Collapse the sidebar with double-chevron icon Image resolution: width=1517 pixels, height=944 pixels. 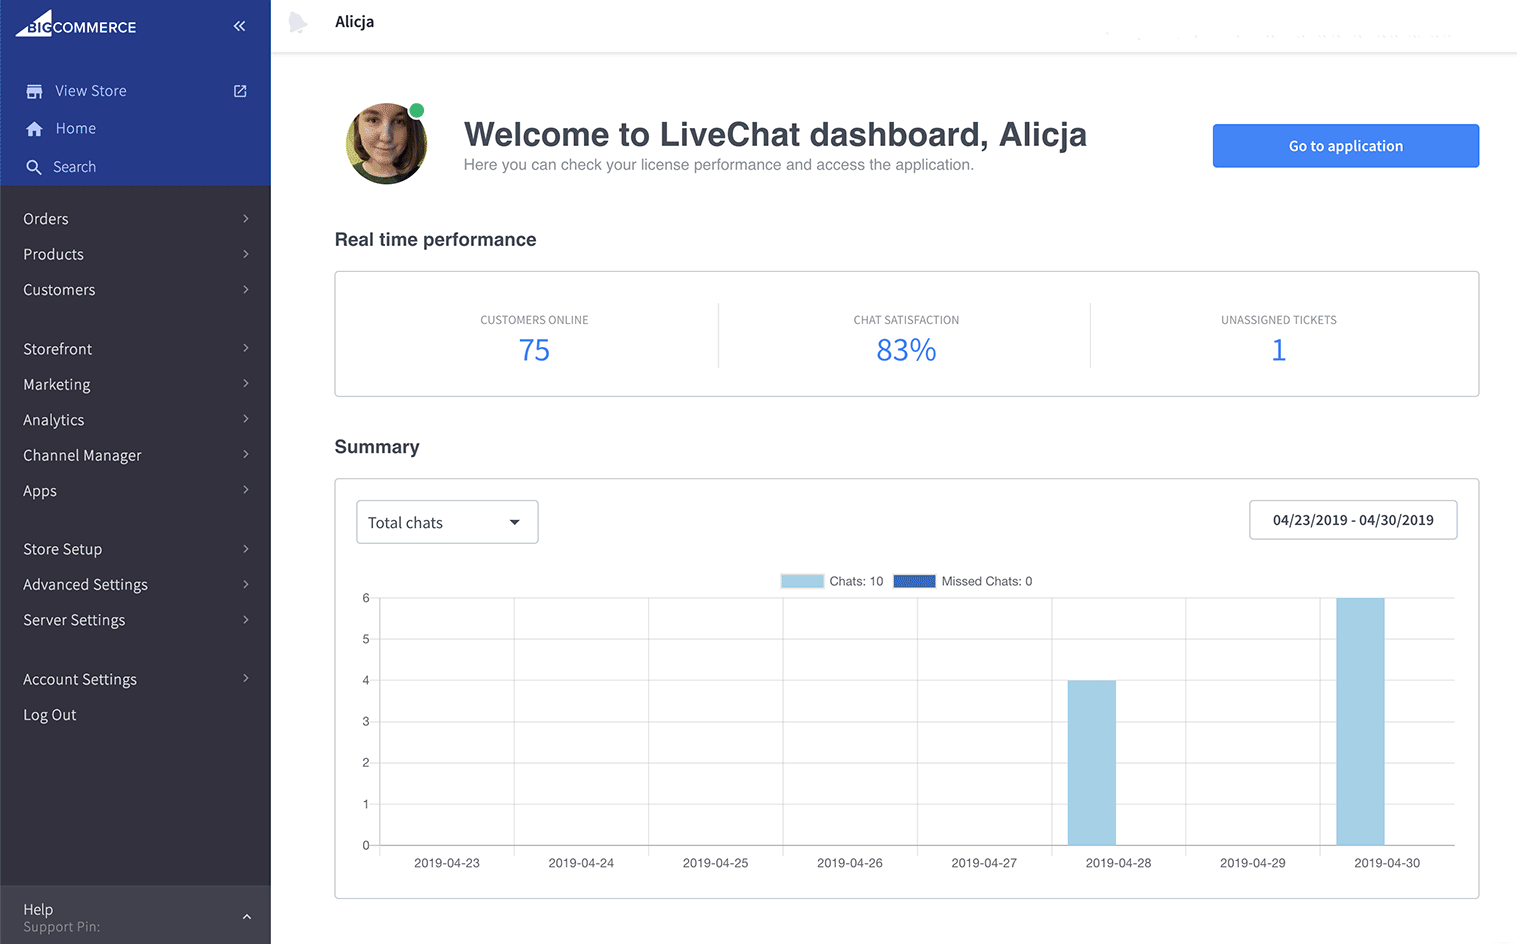coord(239,26)
